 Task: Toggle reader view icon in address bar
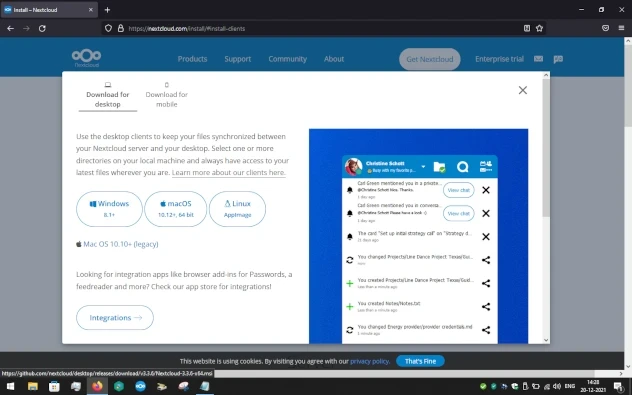point(527,28)
